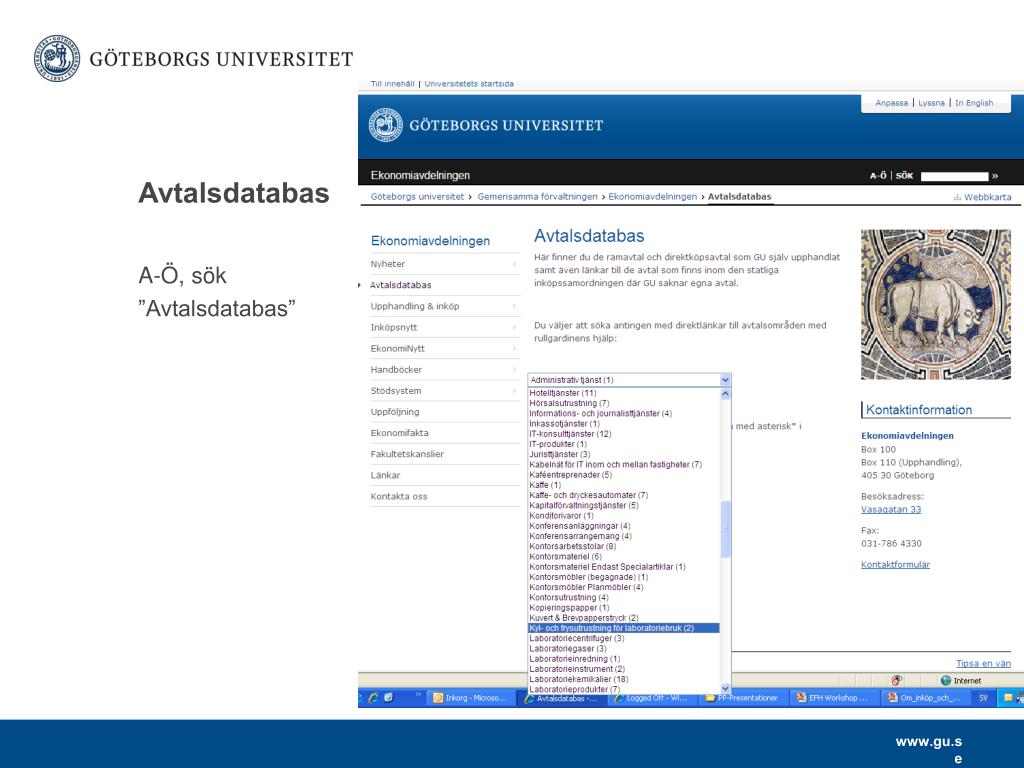Open Kontakta oss menu item
Image resolution: width=1024 pixels, height=768 pixels.
click(399, 496)
